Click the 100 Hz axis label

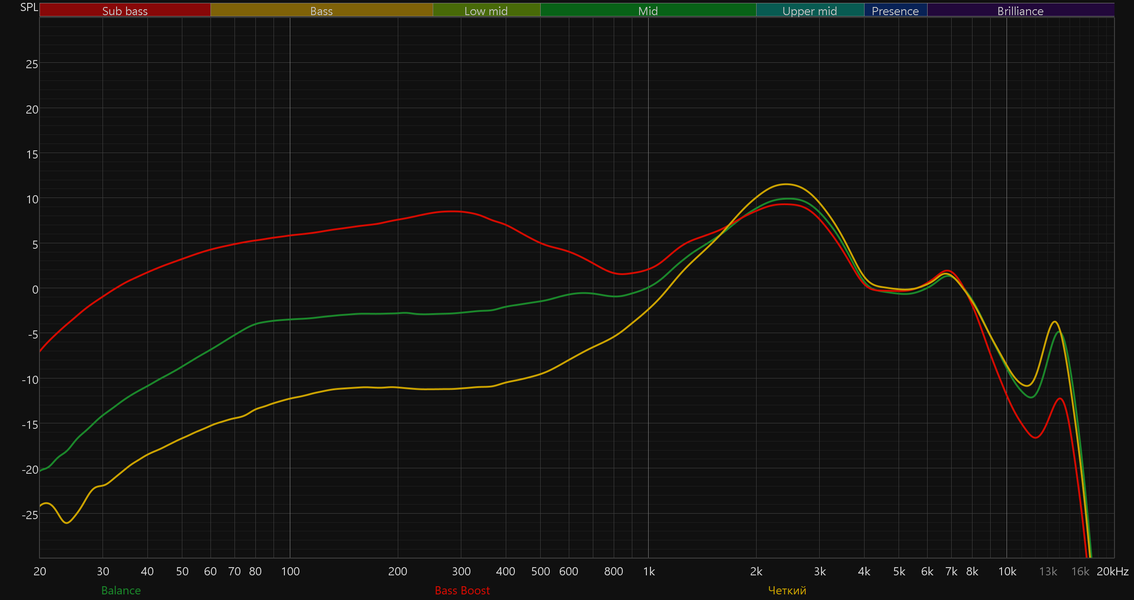pos(290,572)
